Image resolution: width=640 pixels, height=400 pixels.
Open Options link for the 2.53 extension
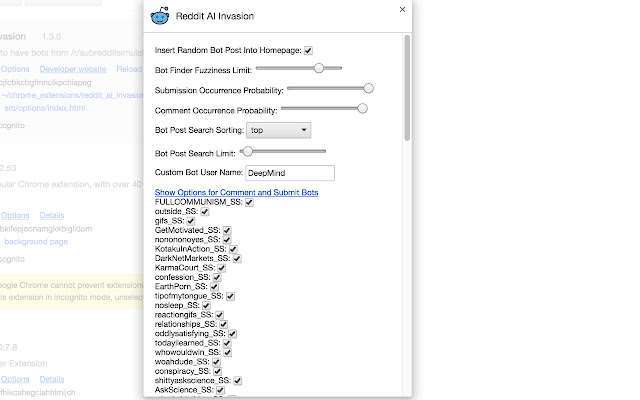click(x=15, y=215)
